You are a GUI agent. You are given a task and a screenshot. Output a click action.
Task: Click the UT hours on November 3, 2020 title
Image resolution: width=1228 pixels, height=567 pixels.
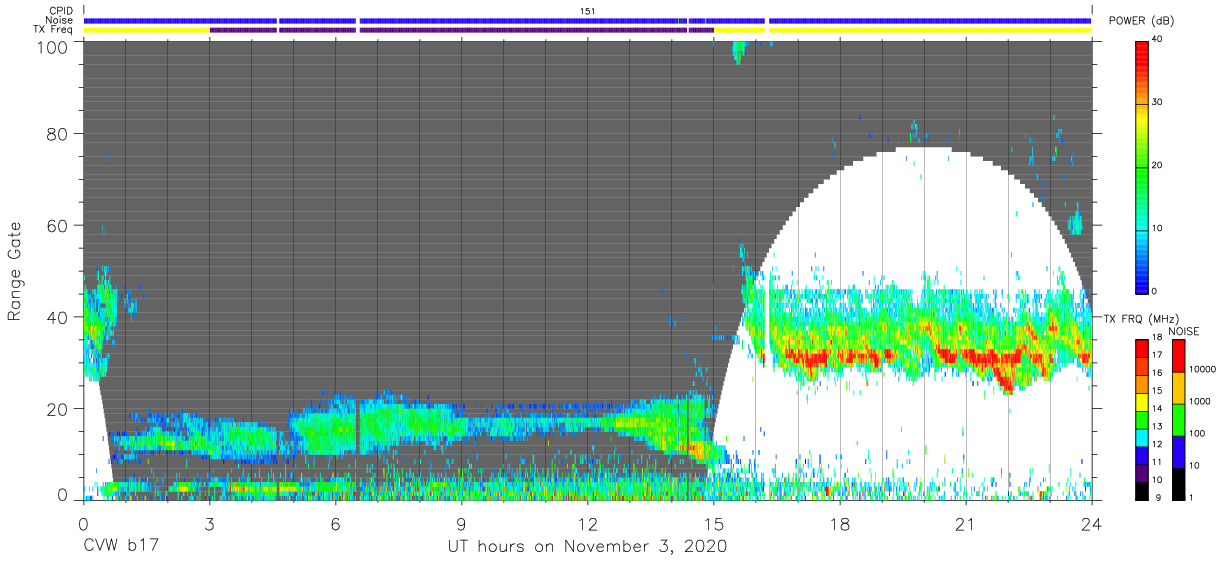tap(586, 548)
